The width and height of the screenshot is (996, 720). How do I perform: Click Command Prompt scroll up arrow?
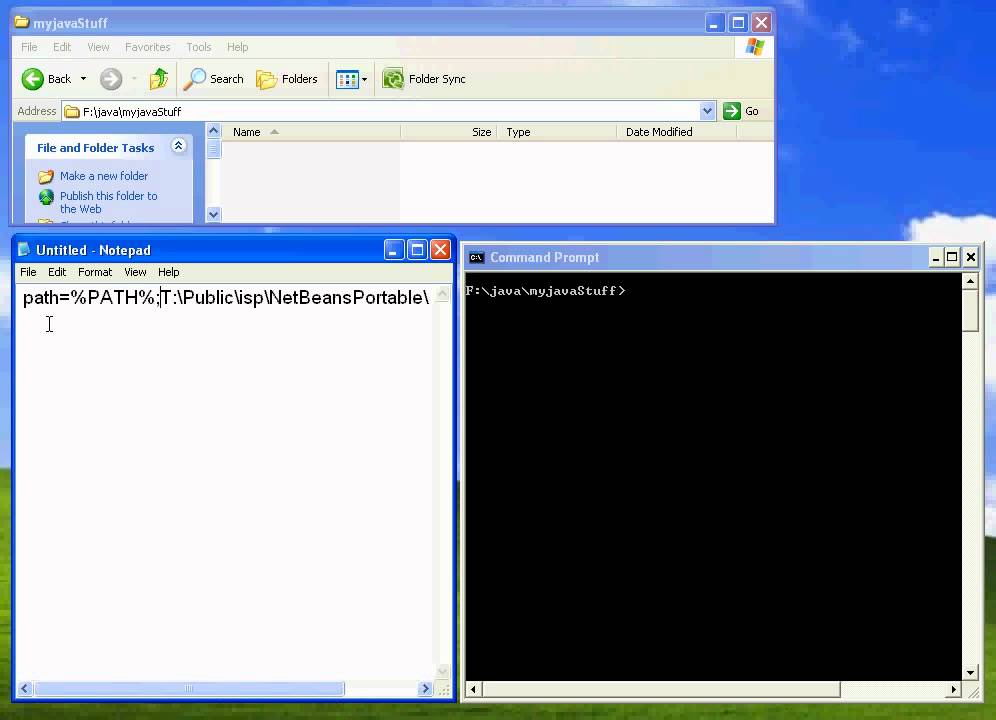(970, 280)
